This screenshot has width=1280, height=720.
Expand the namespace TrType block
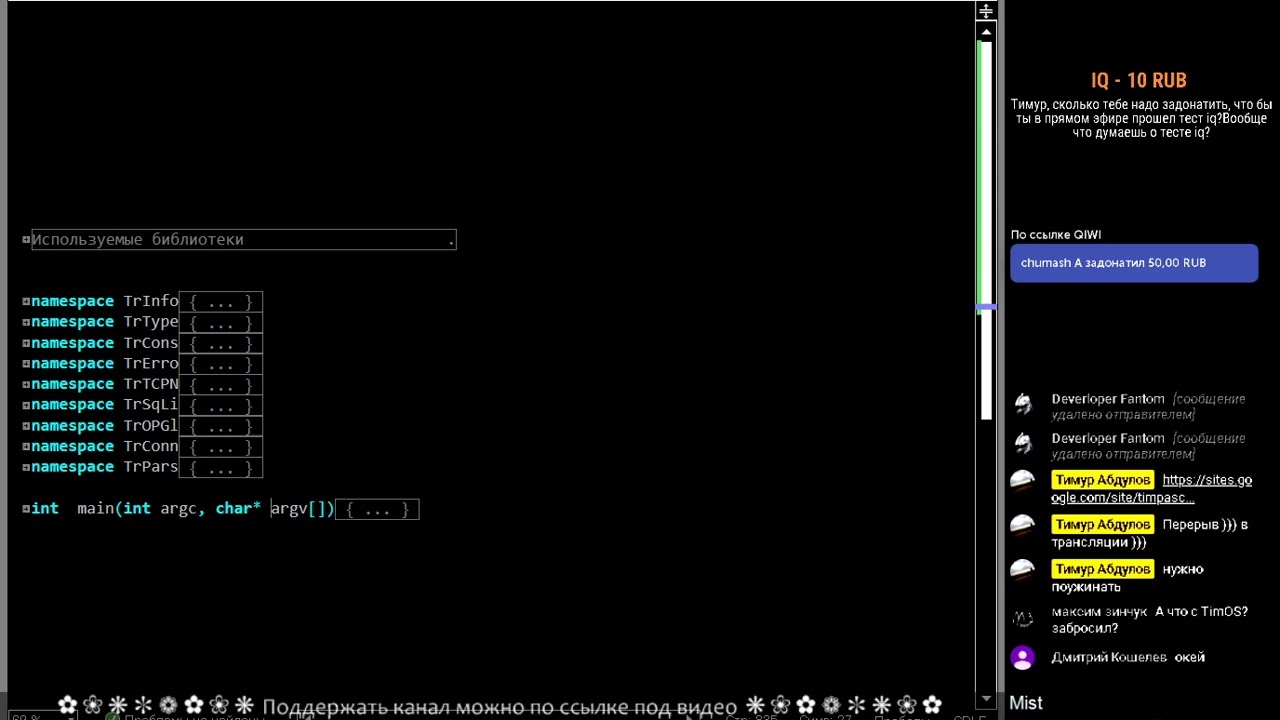point(26,322)
